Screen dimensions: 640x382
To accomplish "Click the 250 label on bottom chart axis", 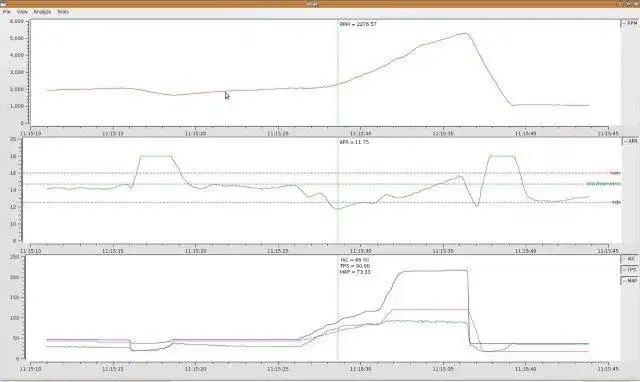I will coord(14,257).
